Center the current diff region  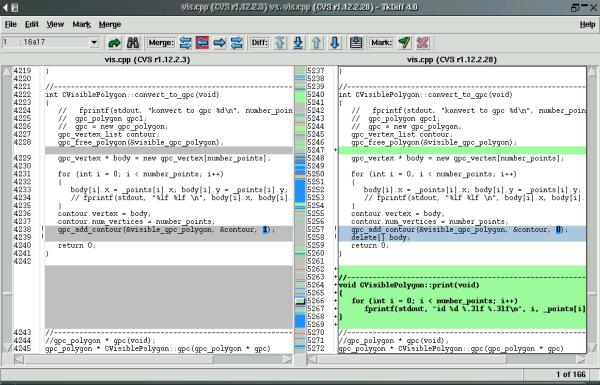click(x=356, y=42)
